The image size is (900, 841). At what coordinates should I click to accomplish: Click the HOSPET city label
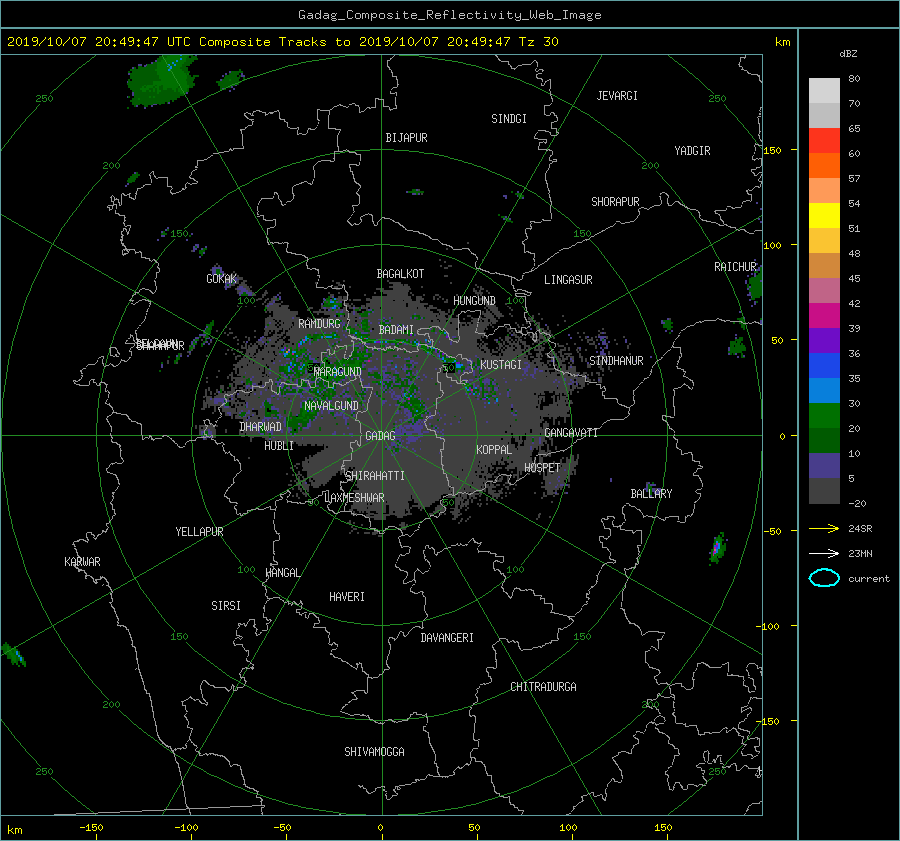click(x=542, y=468)
